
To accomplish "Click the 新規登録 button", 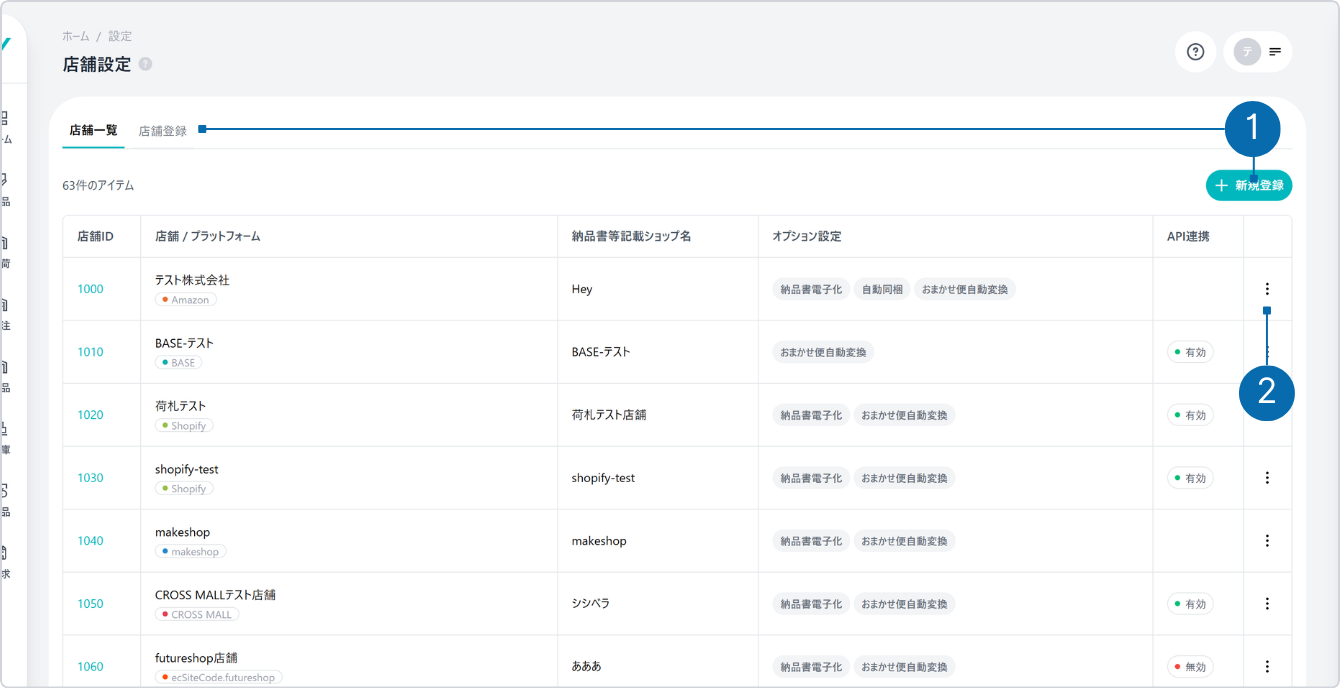I will (x=1248, y=185).
